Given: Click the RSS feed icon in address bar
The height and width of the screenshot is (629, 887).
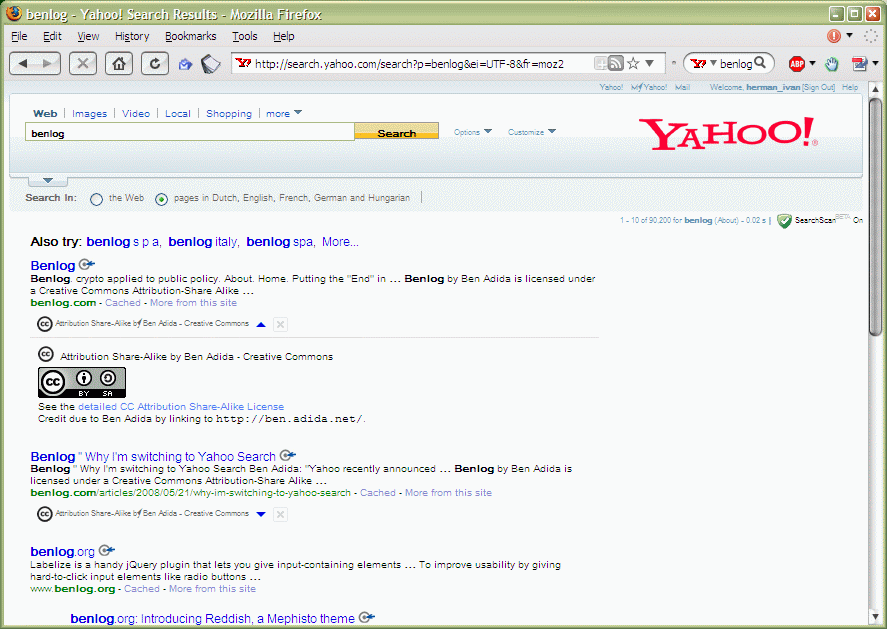Looking at the screenshot, I should [x=616, y=63].
